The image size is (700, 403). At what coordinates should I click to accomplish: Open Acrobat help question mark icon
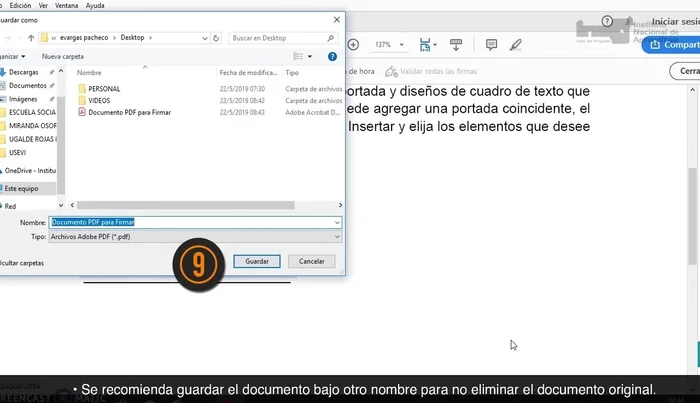pyautogui.click(x=607, y=21)
